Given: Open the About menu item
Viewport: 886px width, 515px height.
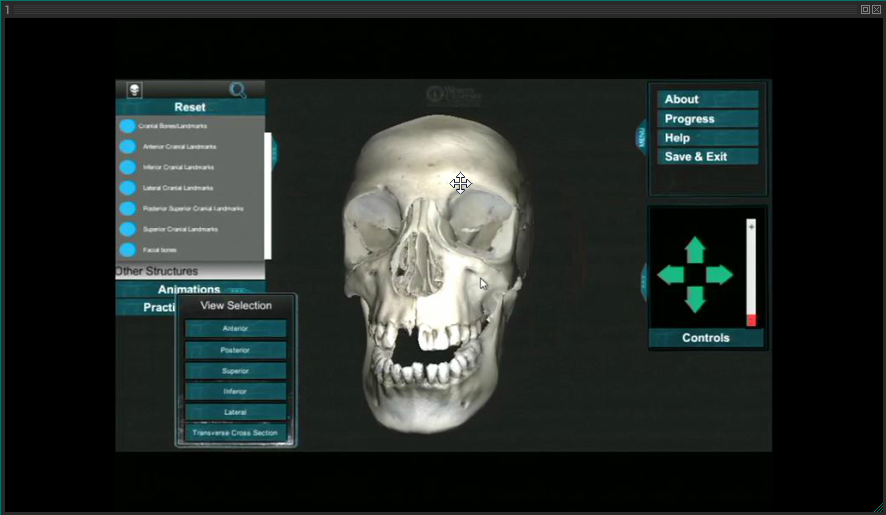Looking at the screenshot, I should coord(707,99).
